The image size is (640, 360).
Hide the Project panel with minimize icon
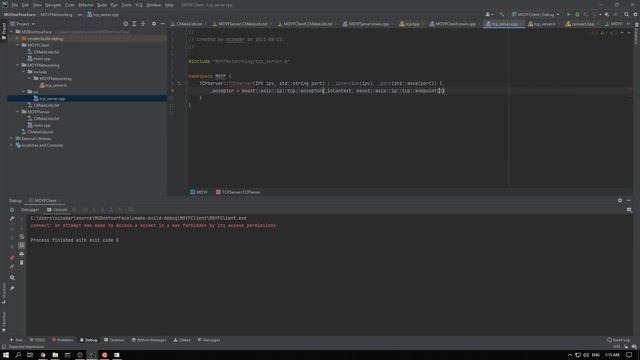coord(162,24)
